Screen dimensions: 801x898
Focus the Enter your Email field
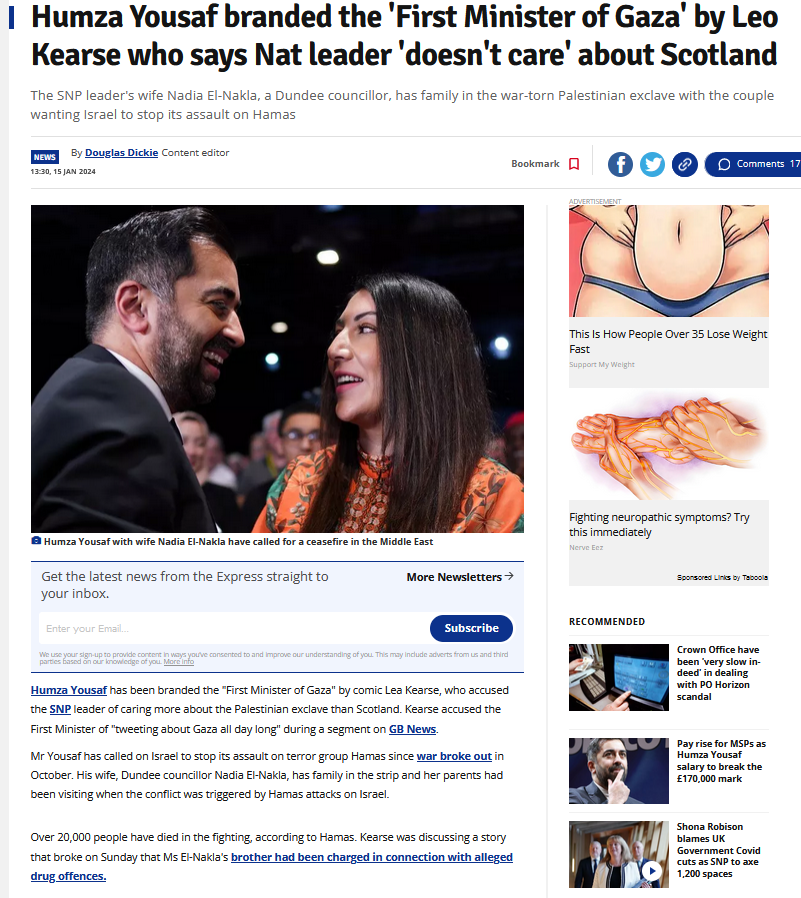[x=234, y=628]
